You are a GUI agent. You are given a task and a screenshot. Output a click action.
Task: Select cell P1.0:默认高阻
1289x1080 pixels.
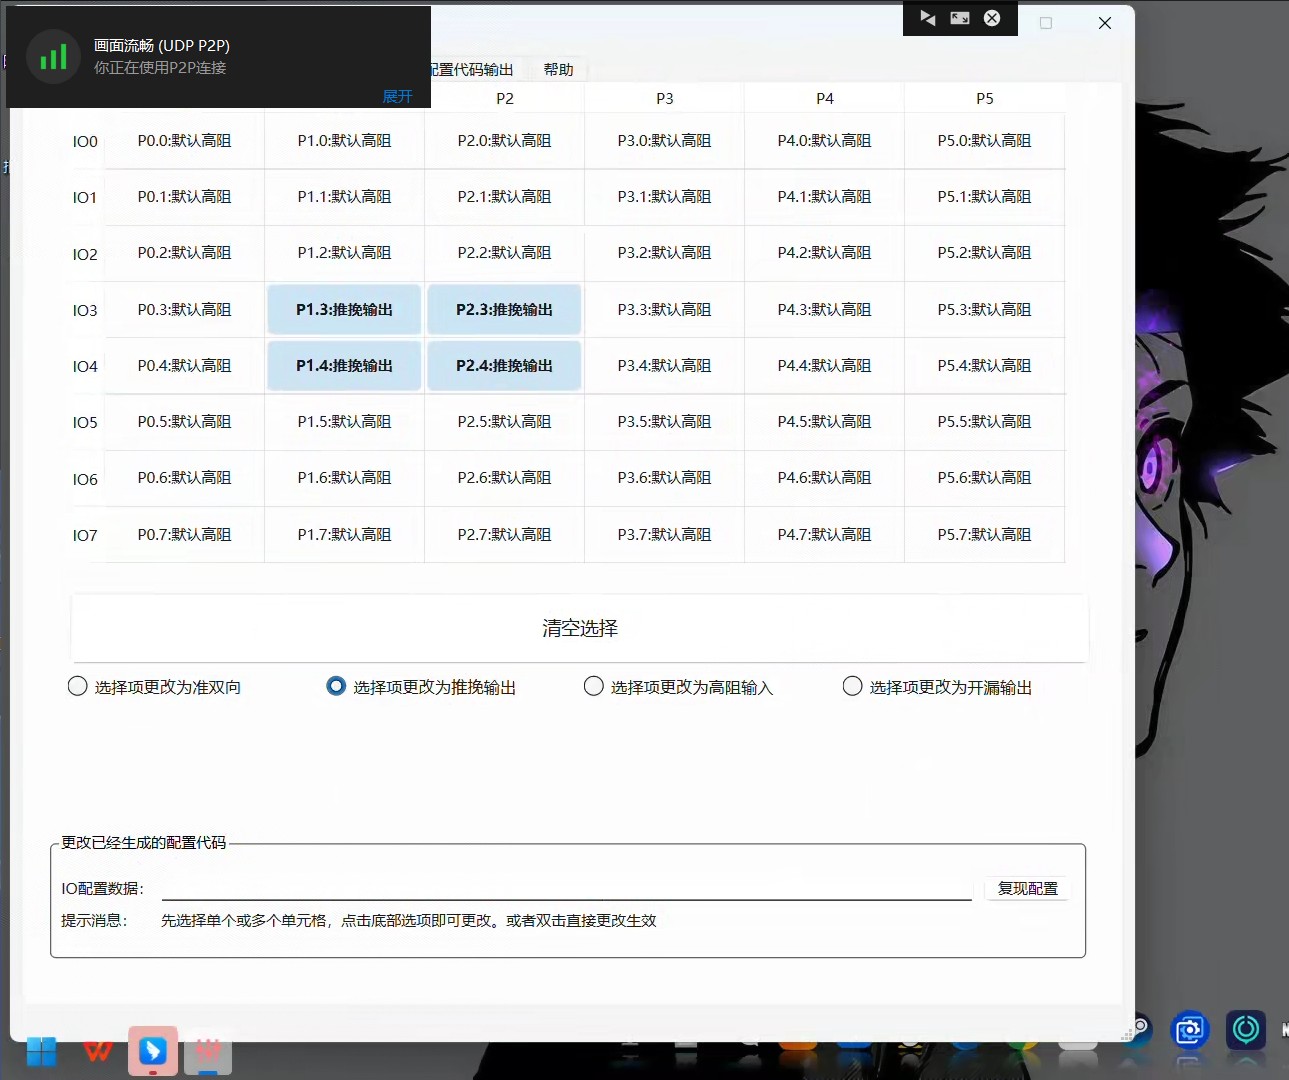pos(344,141)
